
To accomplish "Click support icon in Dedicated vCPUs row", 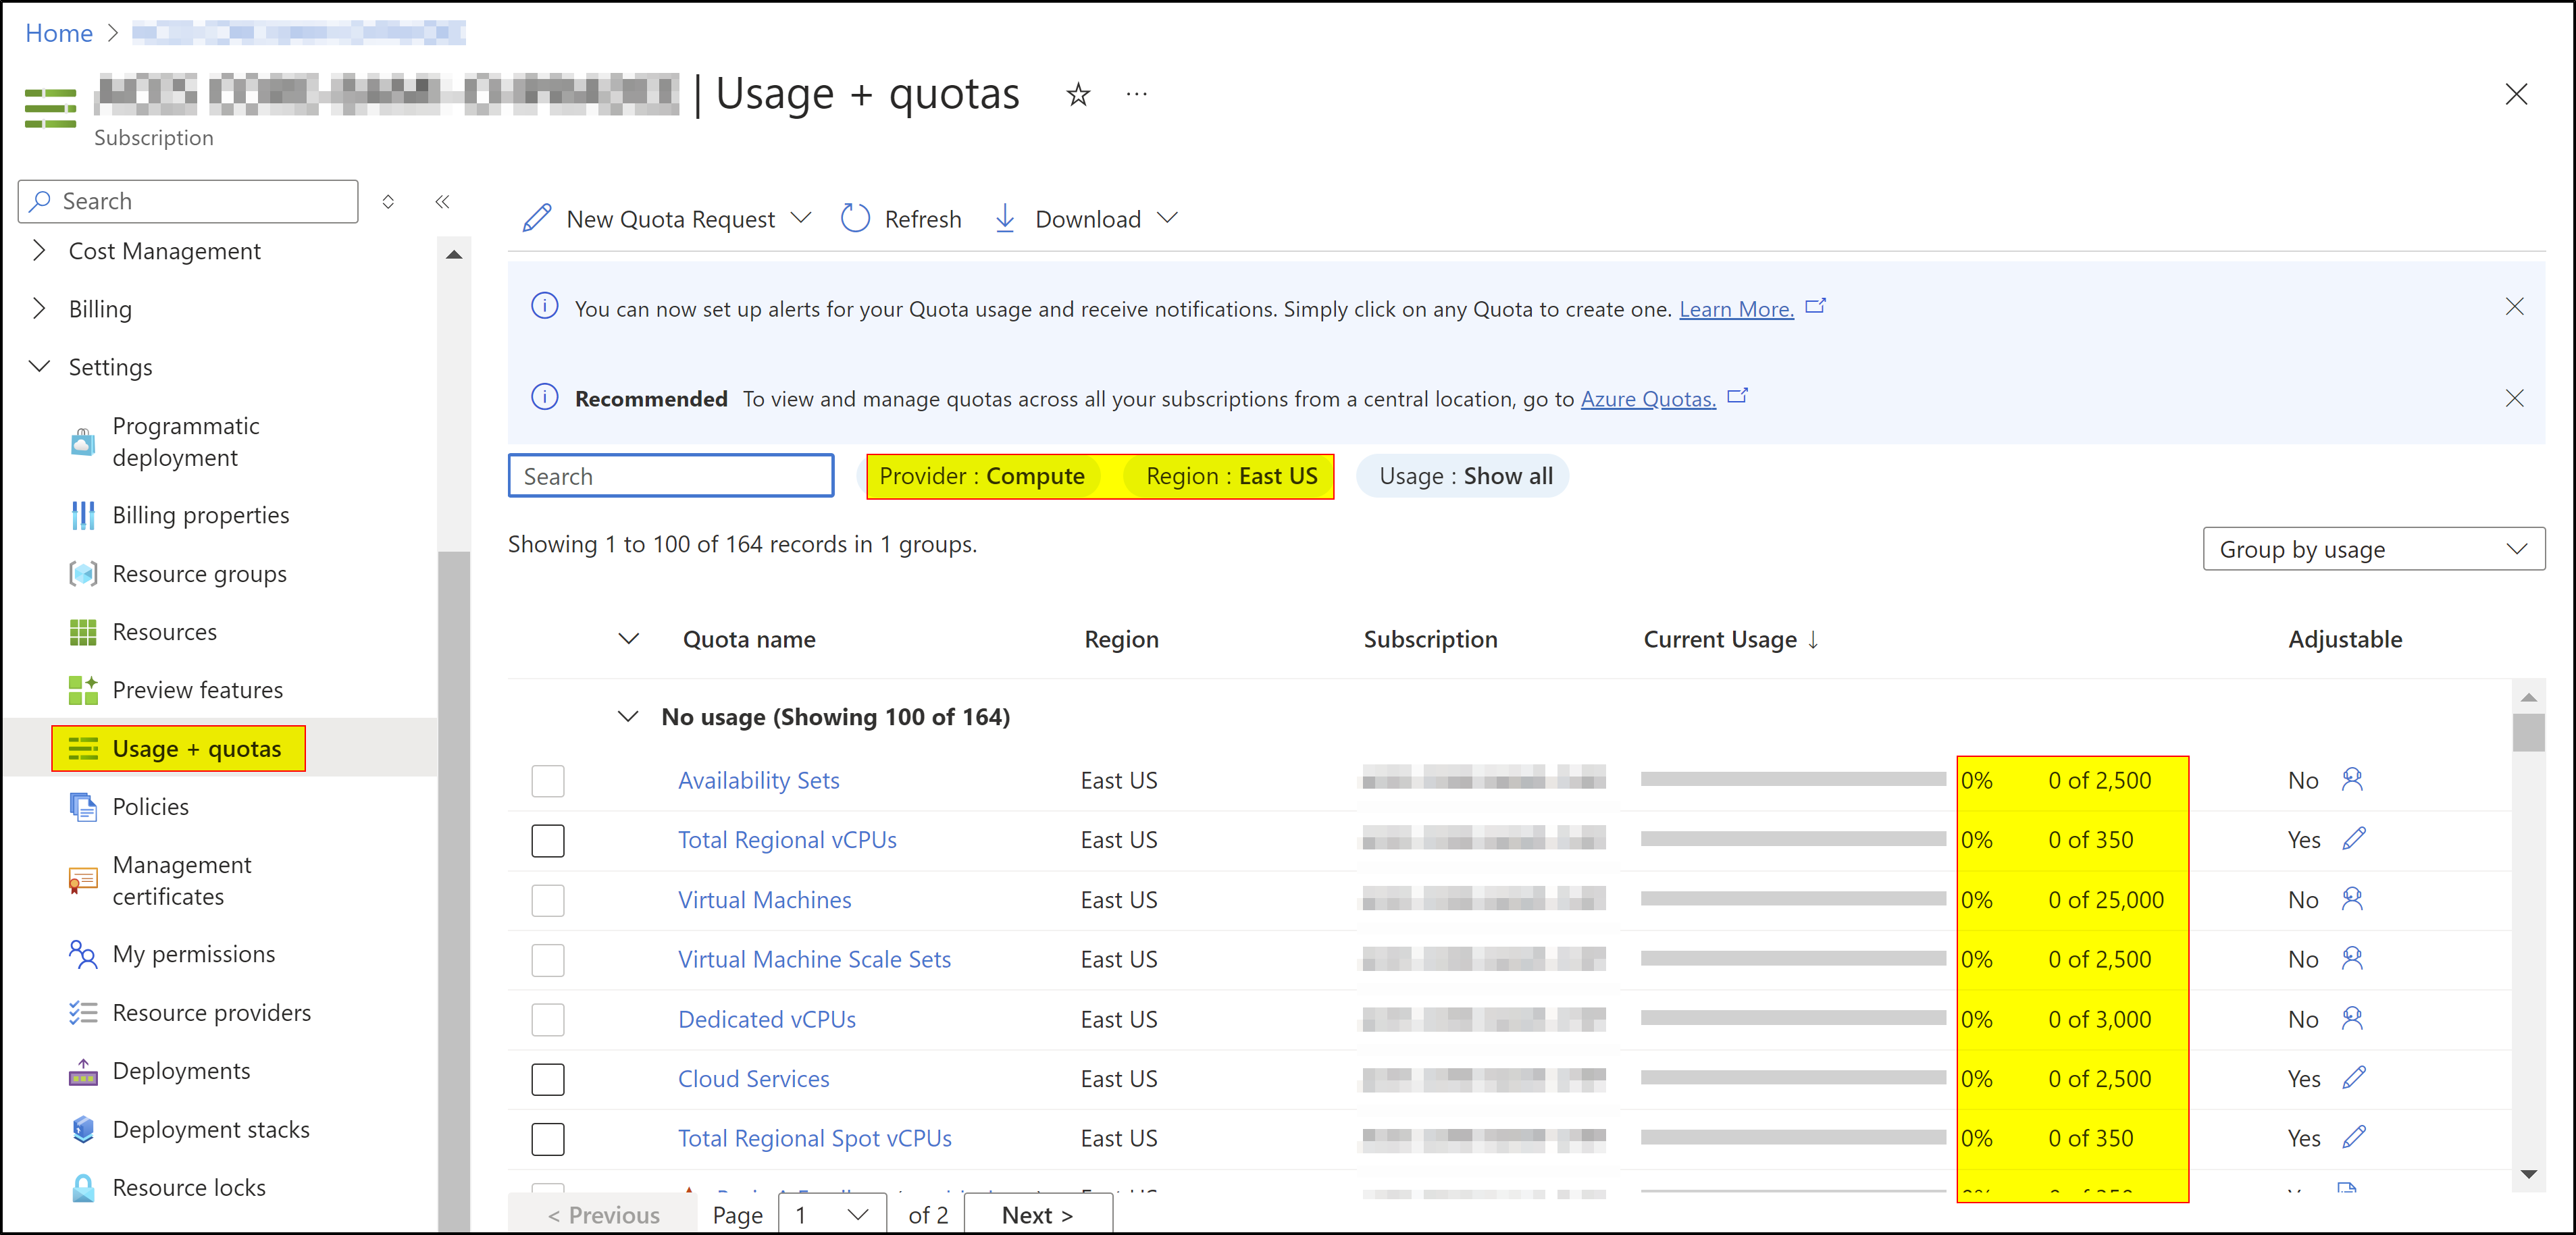I will [x=2351, y=1018].
